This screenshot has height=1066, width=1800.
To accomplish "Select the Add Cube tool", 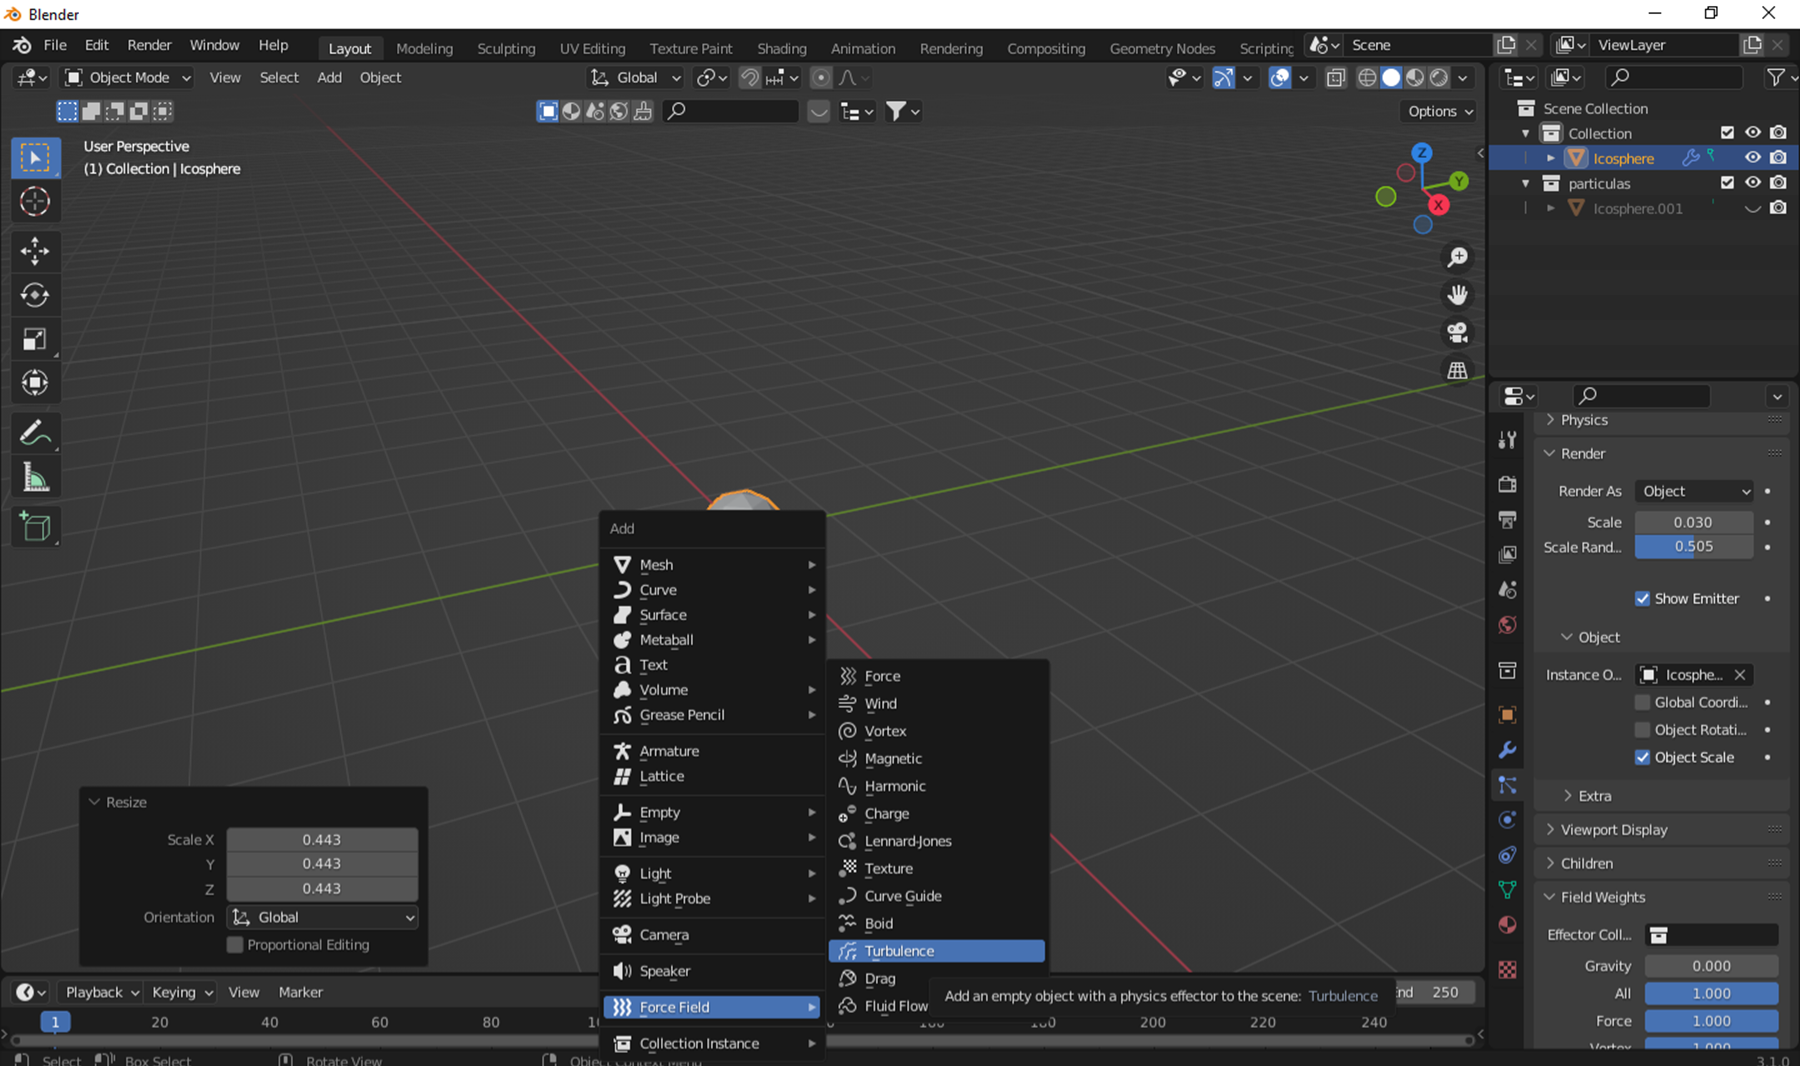I will click(x=35, y=527).
